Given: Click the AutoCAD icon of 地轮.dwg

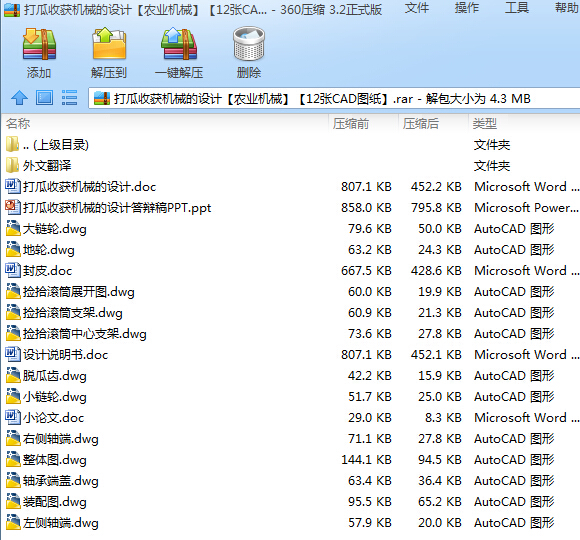Looking at the screenshot, I should coord(13,249).
